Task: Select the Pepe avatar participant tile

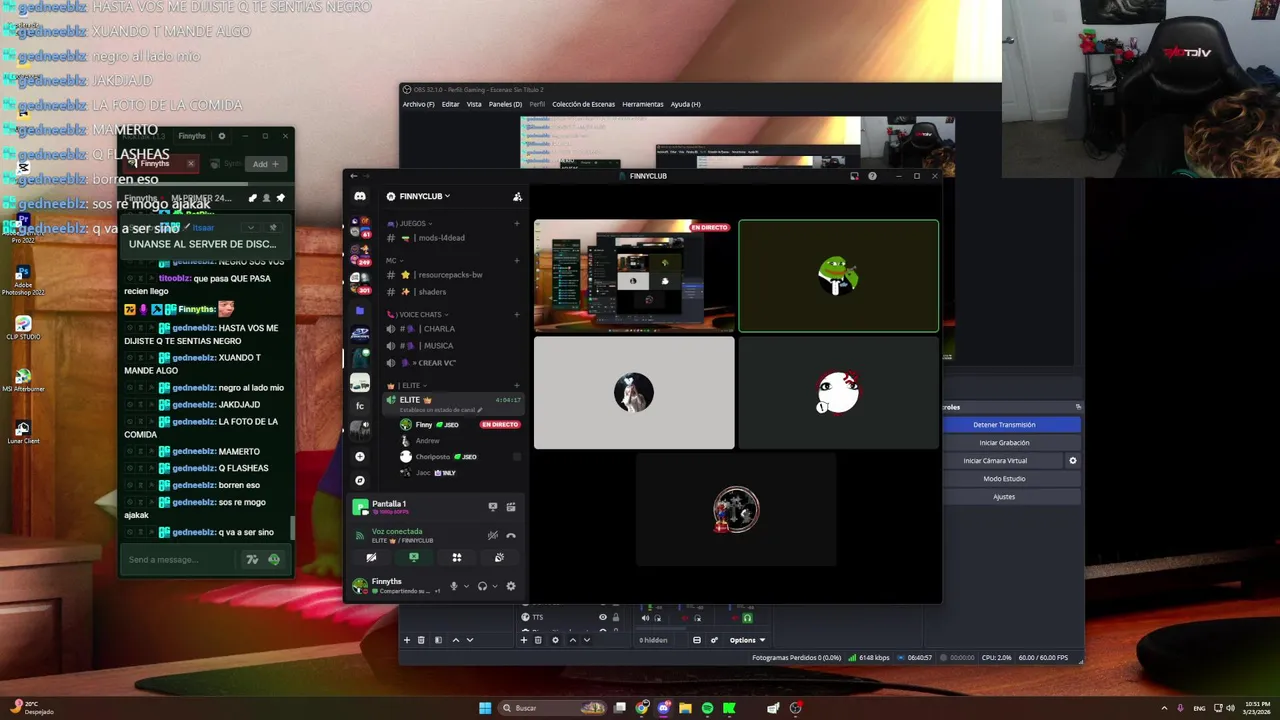Action: click(x=839, y=276)
